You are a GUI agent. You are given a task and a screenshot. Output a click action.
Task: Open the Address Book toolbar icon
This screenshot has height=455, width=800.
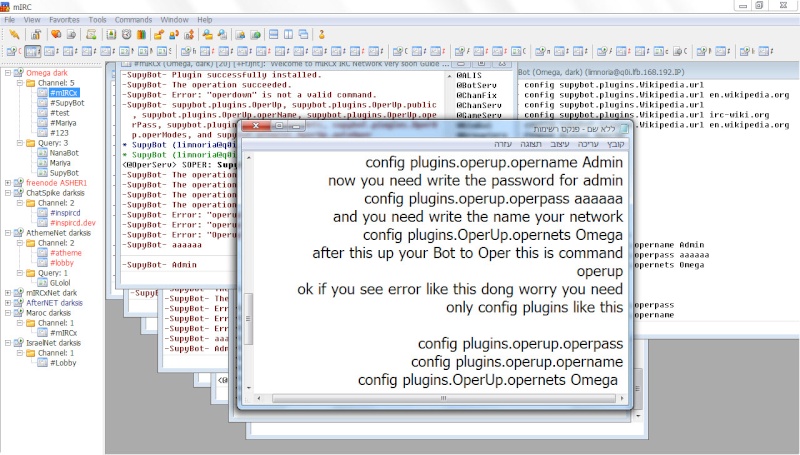[111, 35]
